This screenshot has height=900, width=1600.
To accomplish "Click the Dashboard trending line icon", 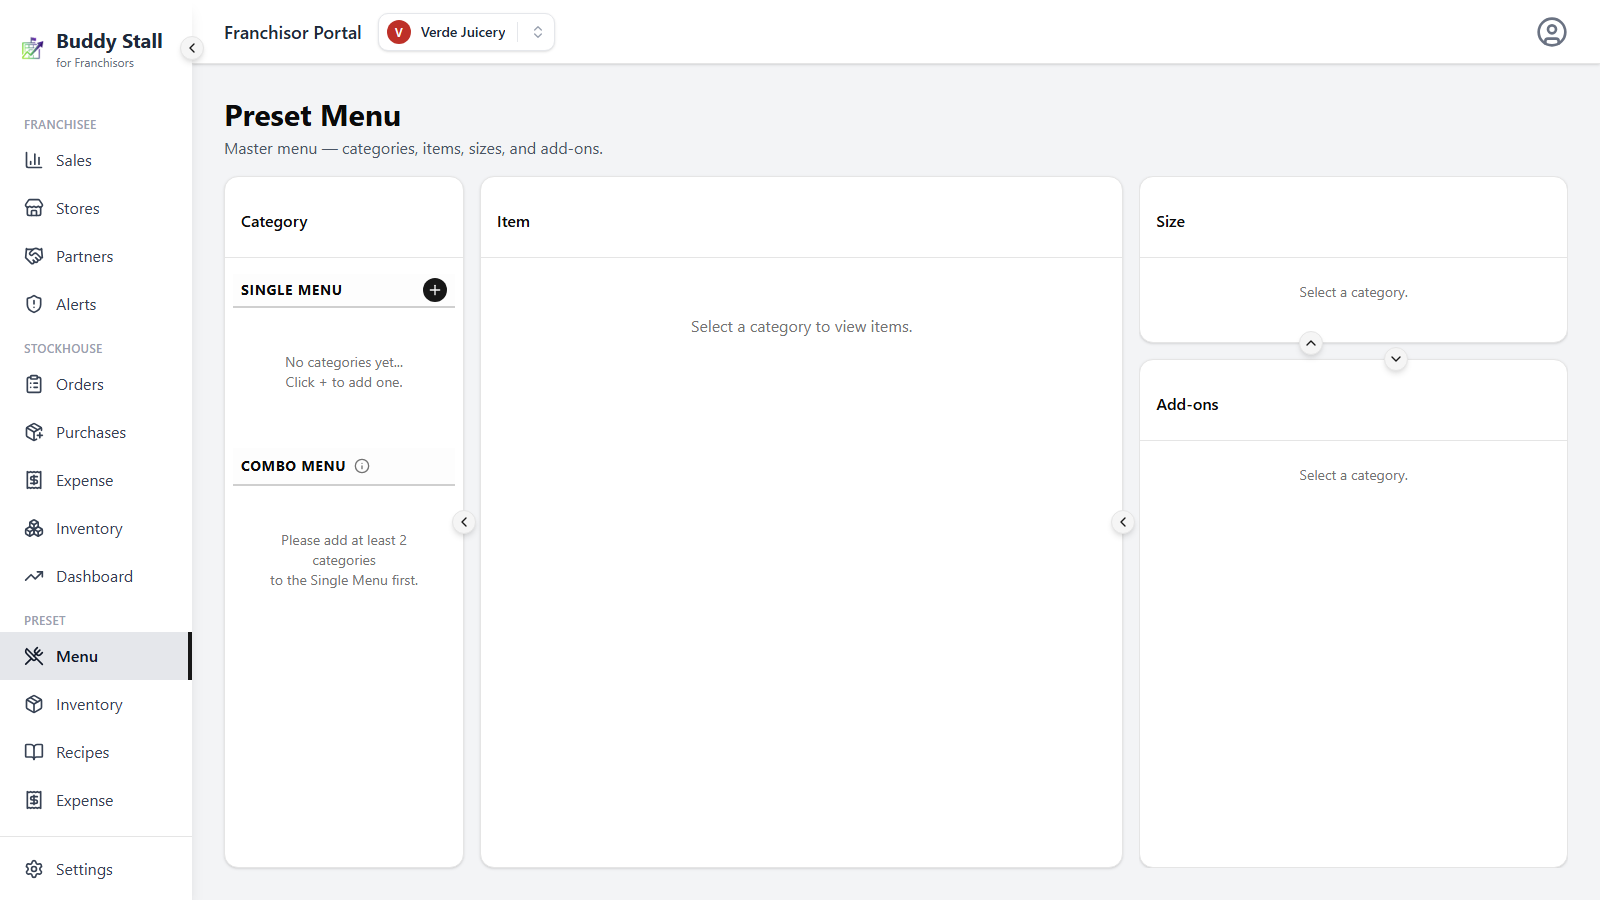I will (x=34, y=576).
